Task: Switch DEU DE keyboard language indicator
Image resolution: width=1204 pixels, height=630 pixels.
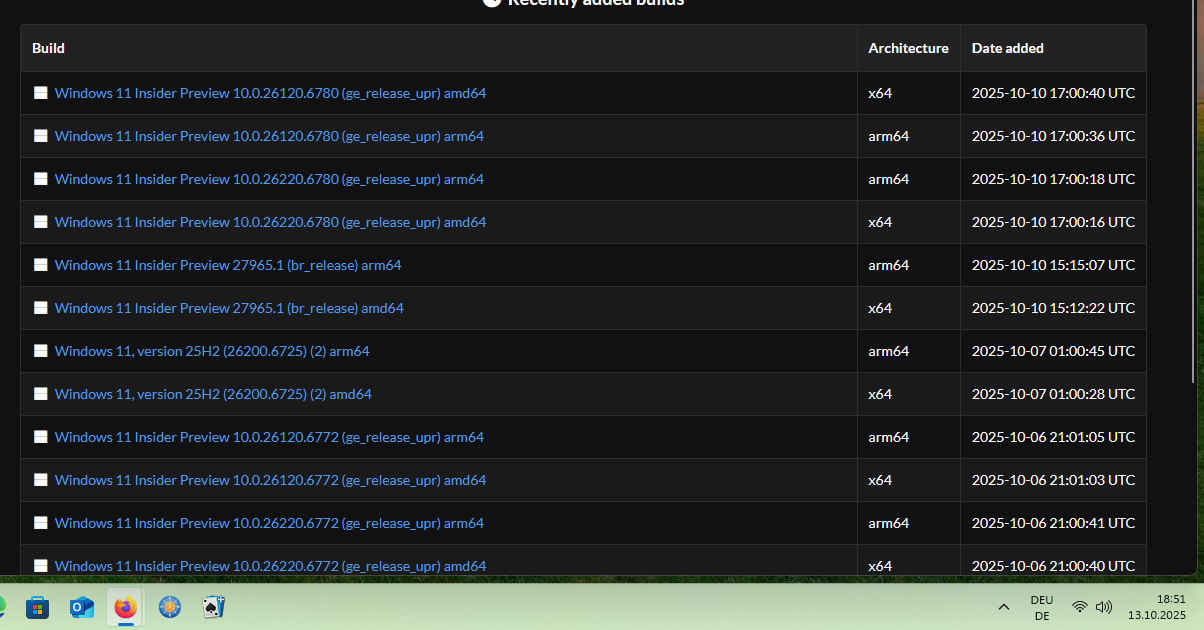Action: pyautogui.click(x=1041, y=607)
